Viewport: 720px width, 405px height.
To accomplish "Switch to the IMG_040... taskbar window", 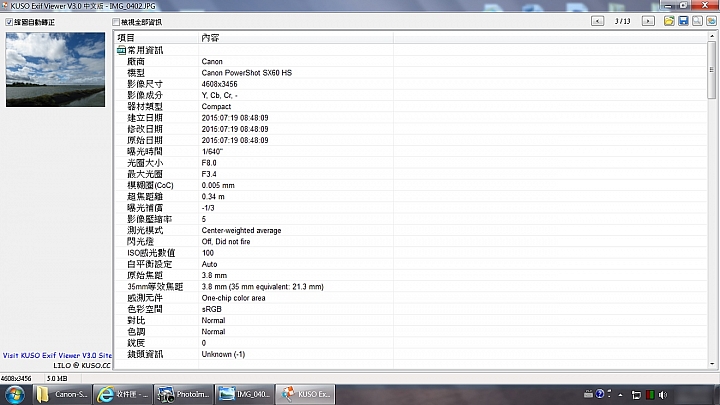I will pos(244,394).
